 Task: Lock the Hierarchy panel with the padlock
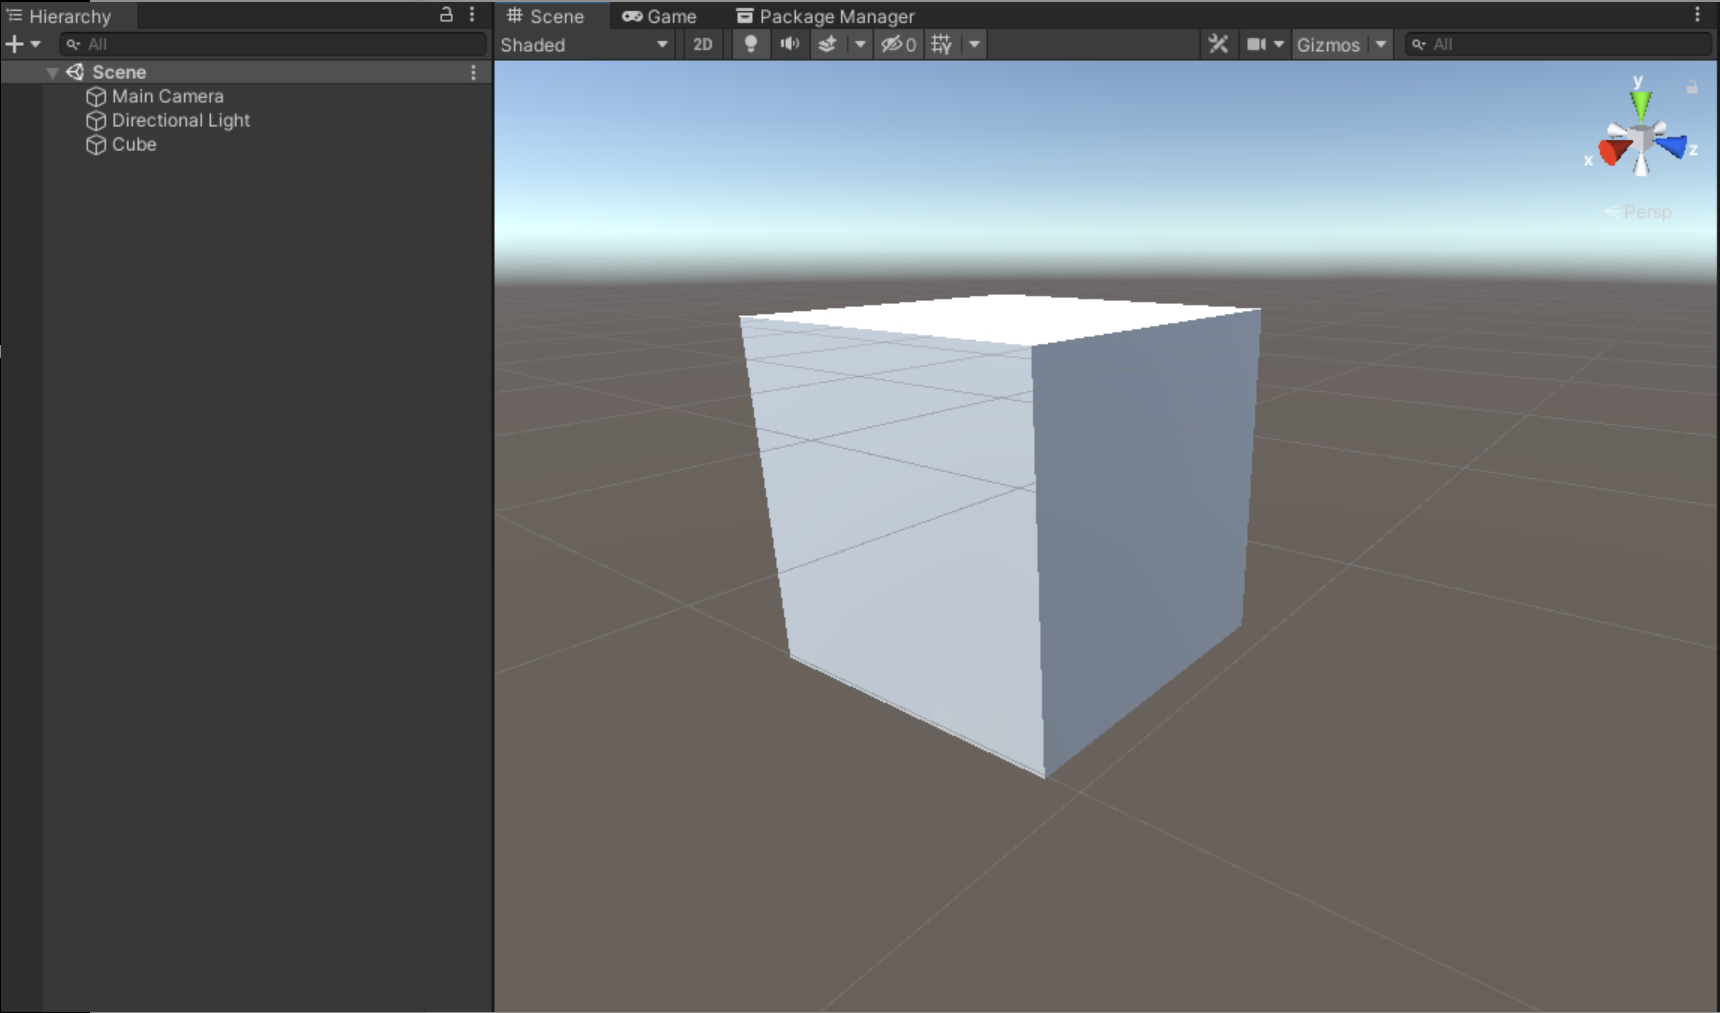446,15
